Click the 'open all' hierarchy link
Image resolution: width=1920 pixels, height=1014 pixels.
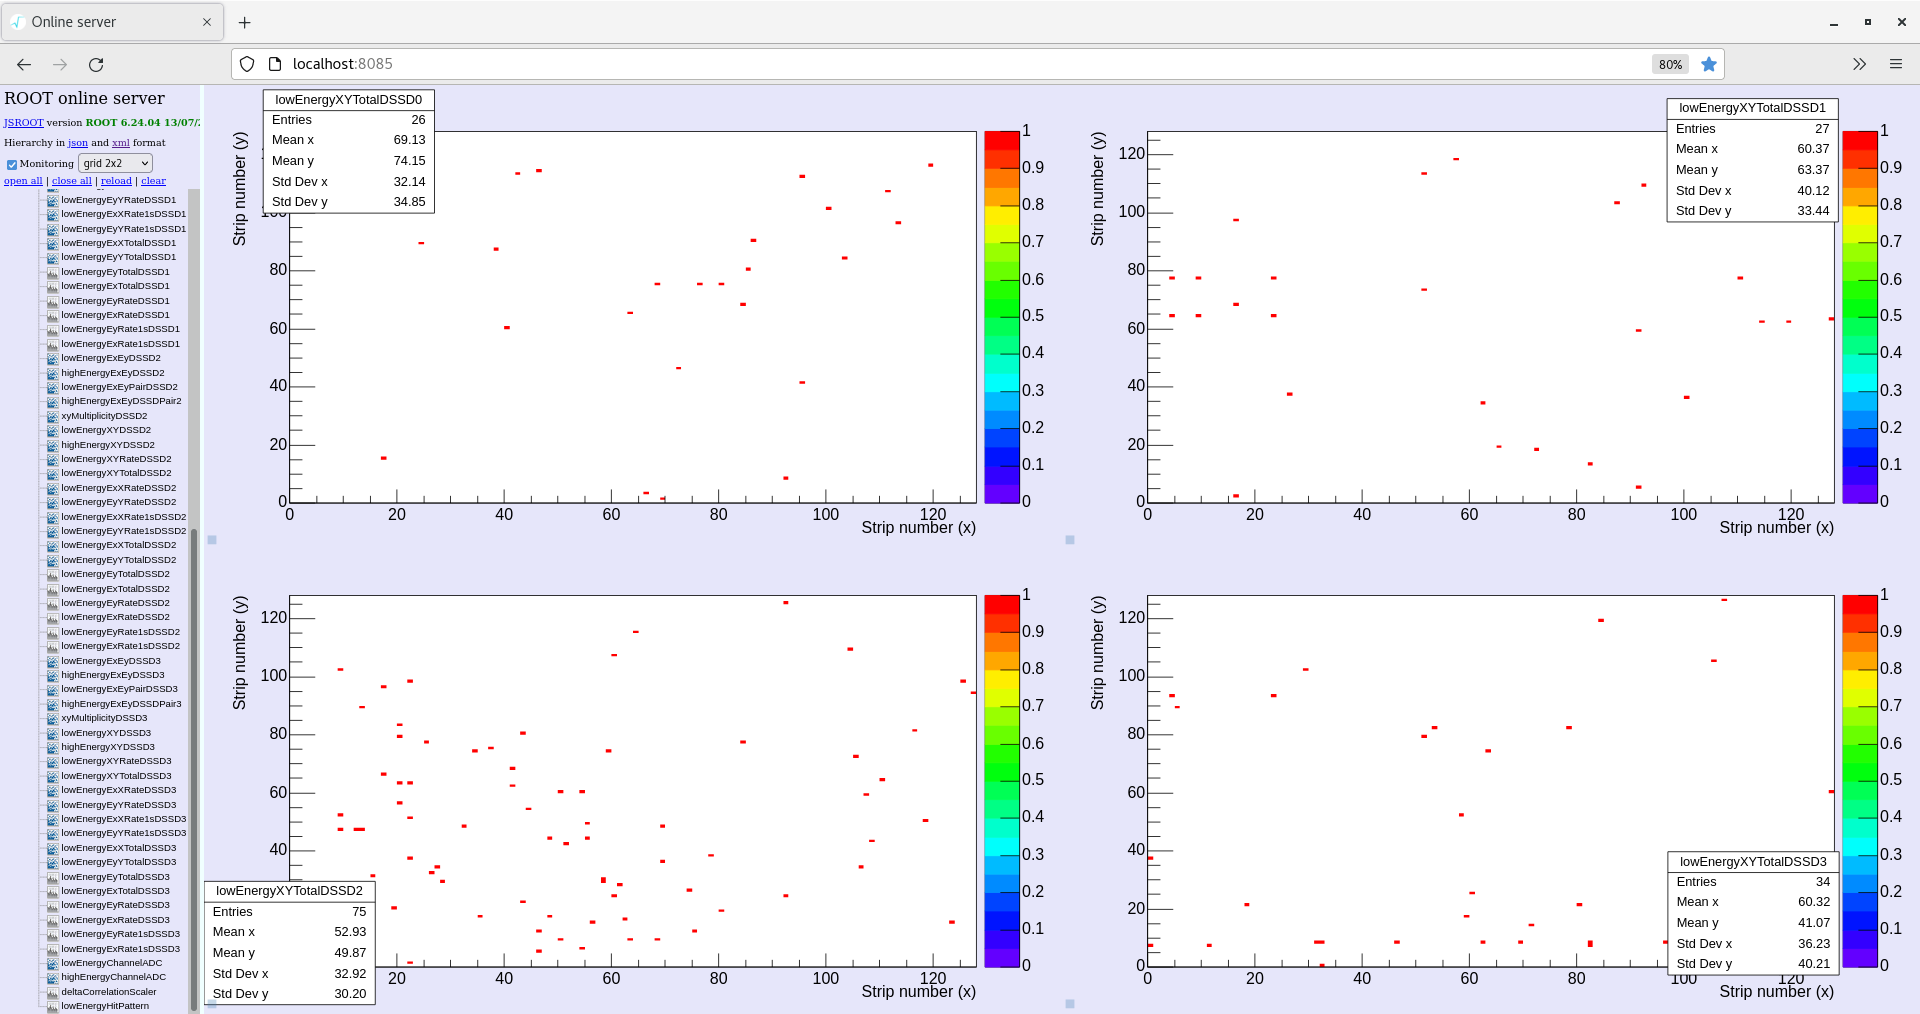click(23, 181)
